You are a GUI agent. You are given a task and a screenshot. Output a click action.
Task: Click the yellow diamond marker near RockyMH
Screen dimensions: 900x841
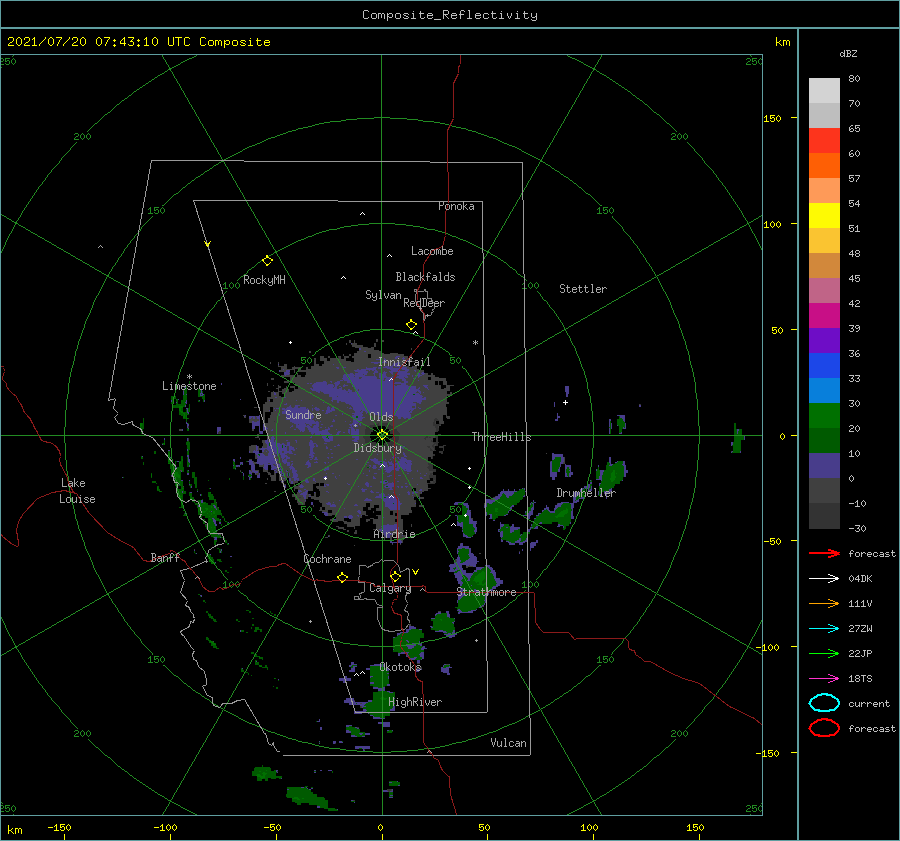pos(267,261)
